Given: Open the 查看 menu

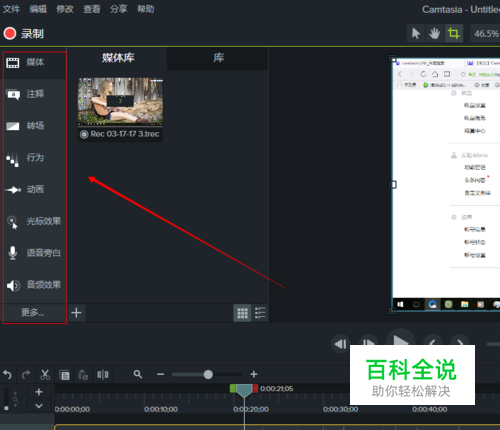Looking at the screenshot, I should click(x=92, y=9).
